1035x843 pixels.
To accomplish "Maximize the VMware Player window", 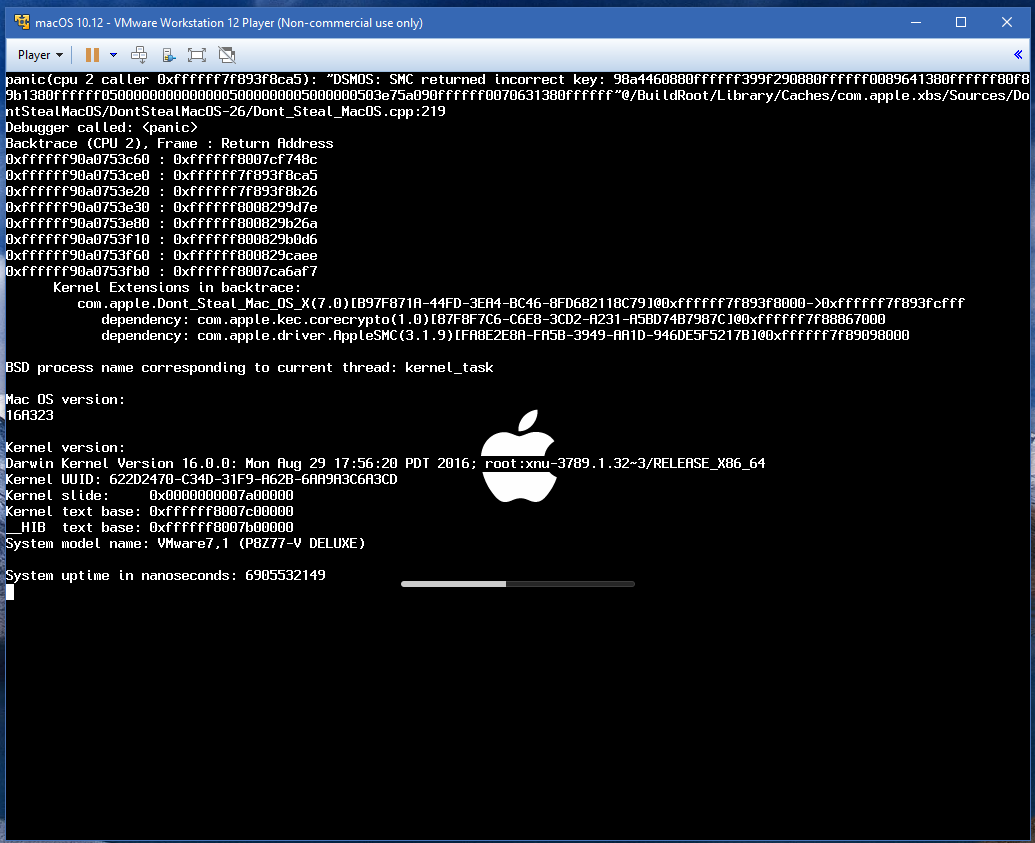I will point(961,22).
